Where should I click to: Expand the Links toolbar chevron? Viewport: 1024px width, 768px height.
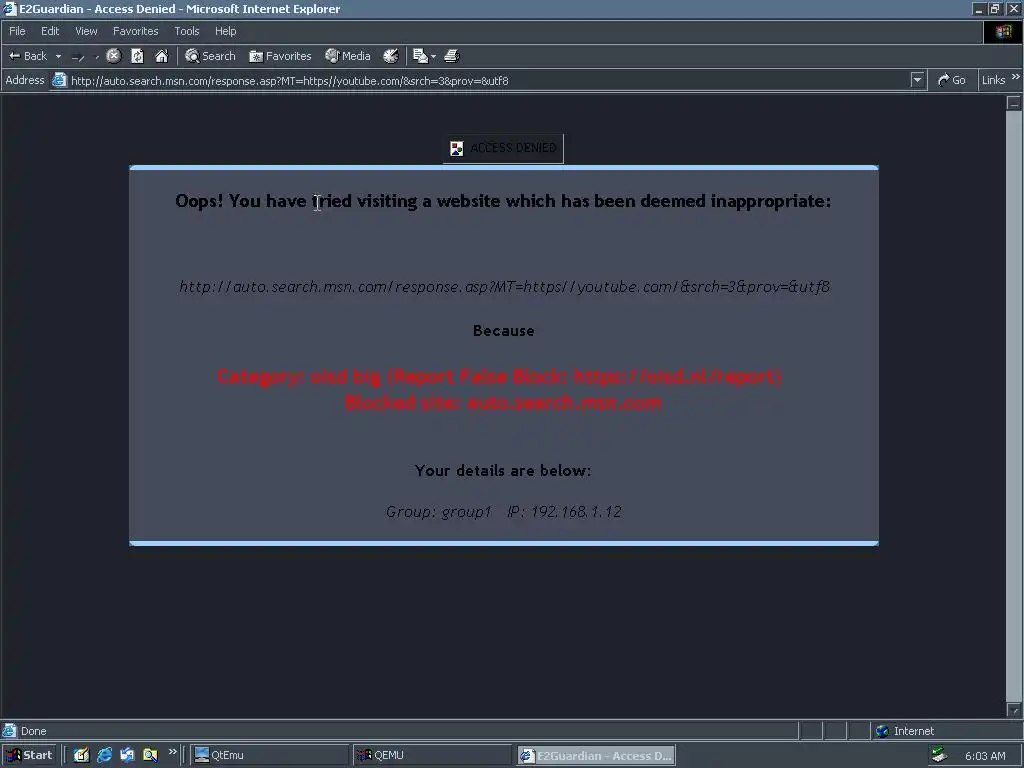tap(1016, 77)
